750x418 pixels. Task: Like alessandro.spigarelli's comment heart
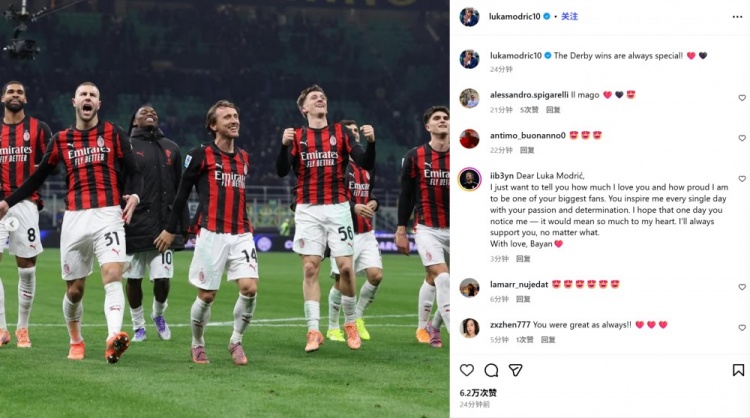742,98
